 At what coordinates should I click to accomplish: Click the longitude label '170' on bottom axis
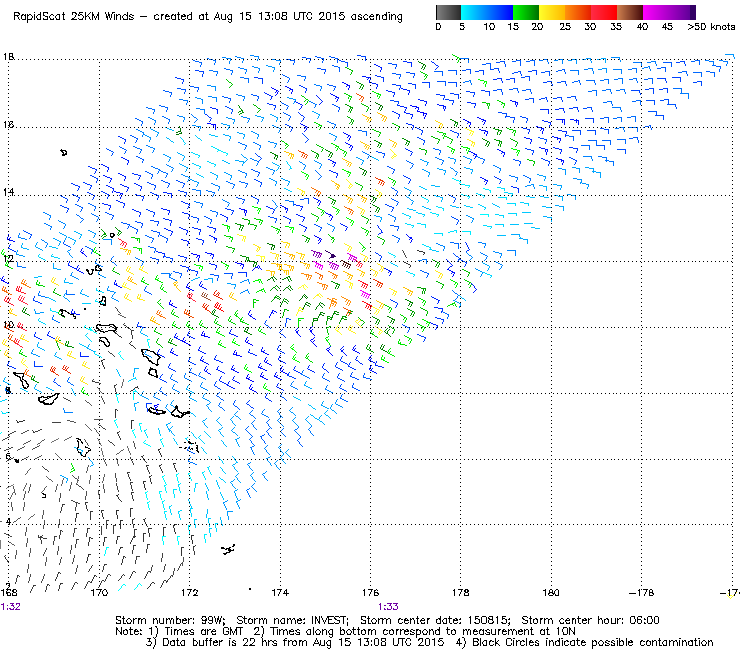99,592
